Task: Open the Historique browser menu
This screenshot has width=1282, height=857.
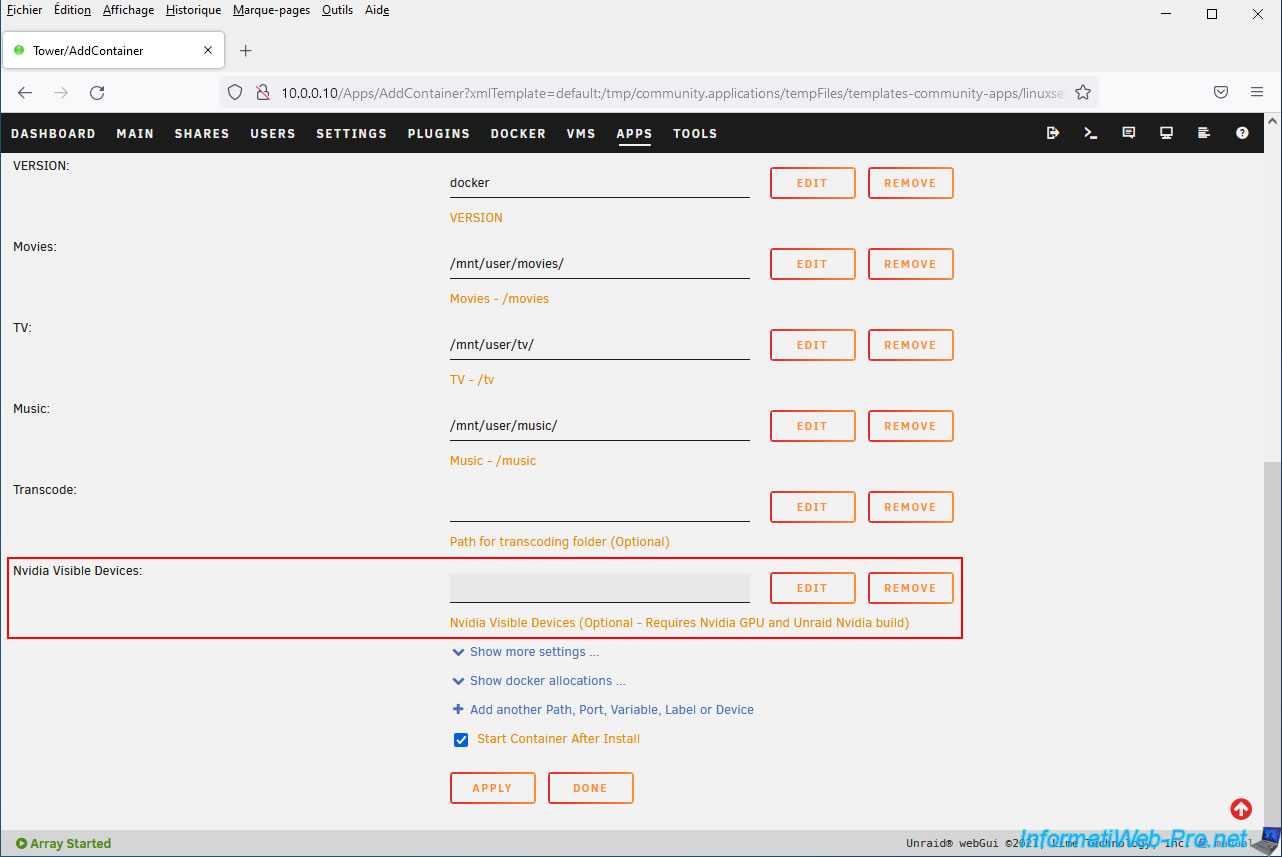Action: 194,10
